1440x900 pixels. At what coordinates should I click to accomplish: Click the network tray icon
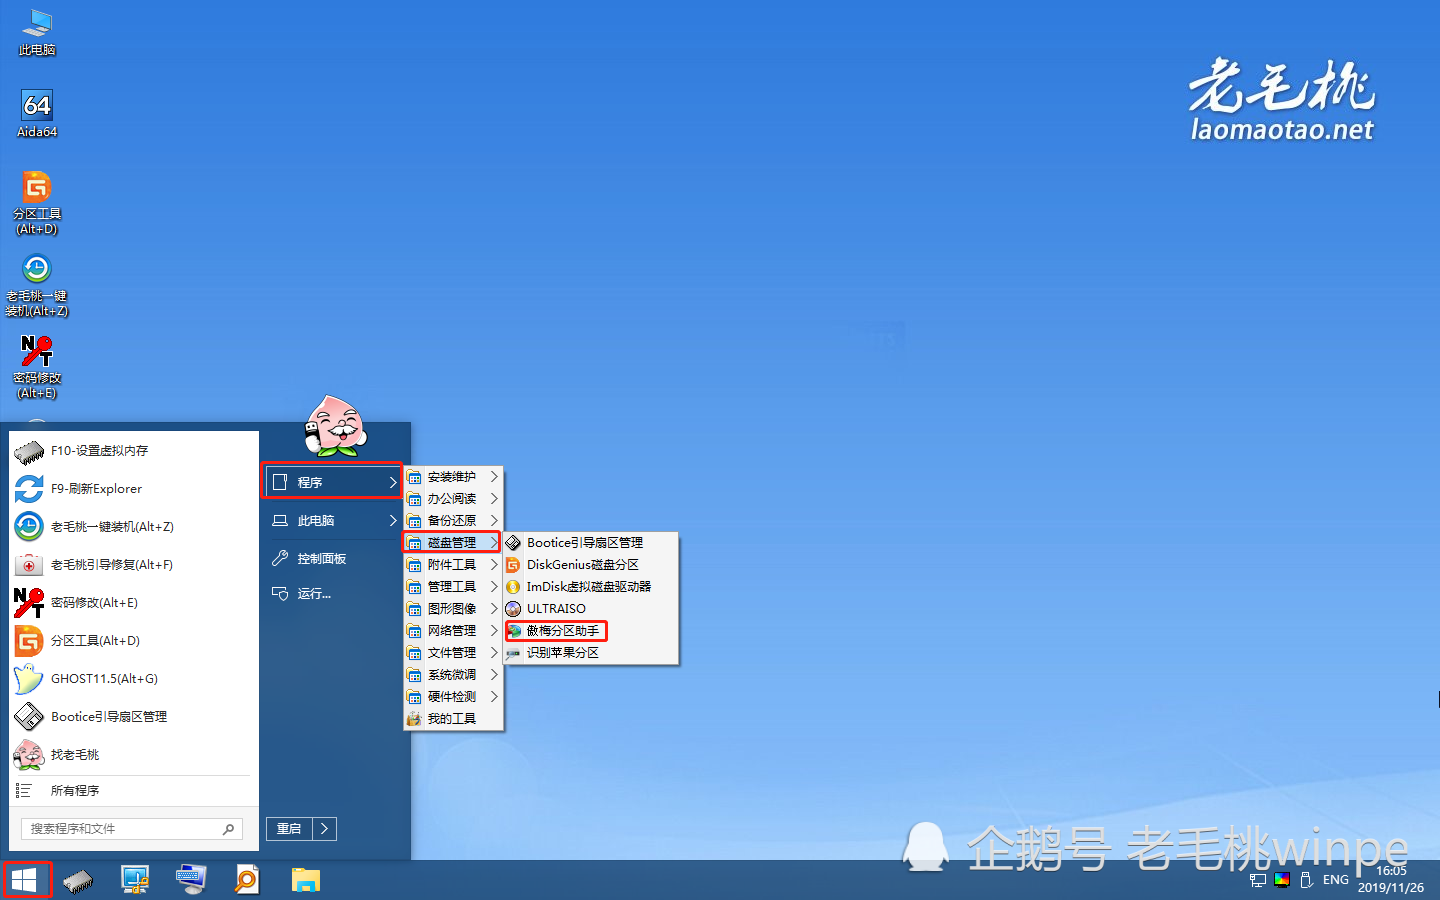click(1258, 880)
